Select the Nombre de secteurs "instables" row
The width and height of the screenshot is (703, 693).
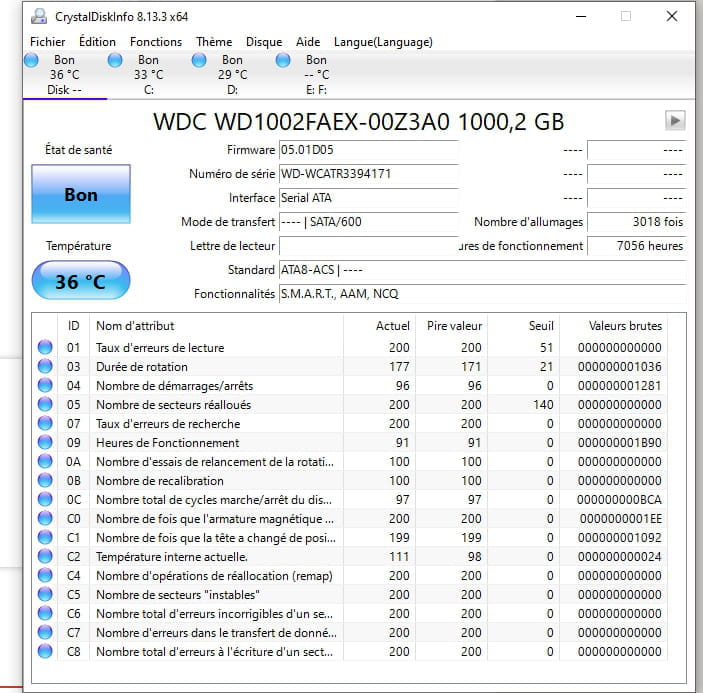point(350,595)
